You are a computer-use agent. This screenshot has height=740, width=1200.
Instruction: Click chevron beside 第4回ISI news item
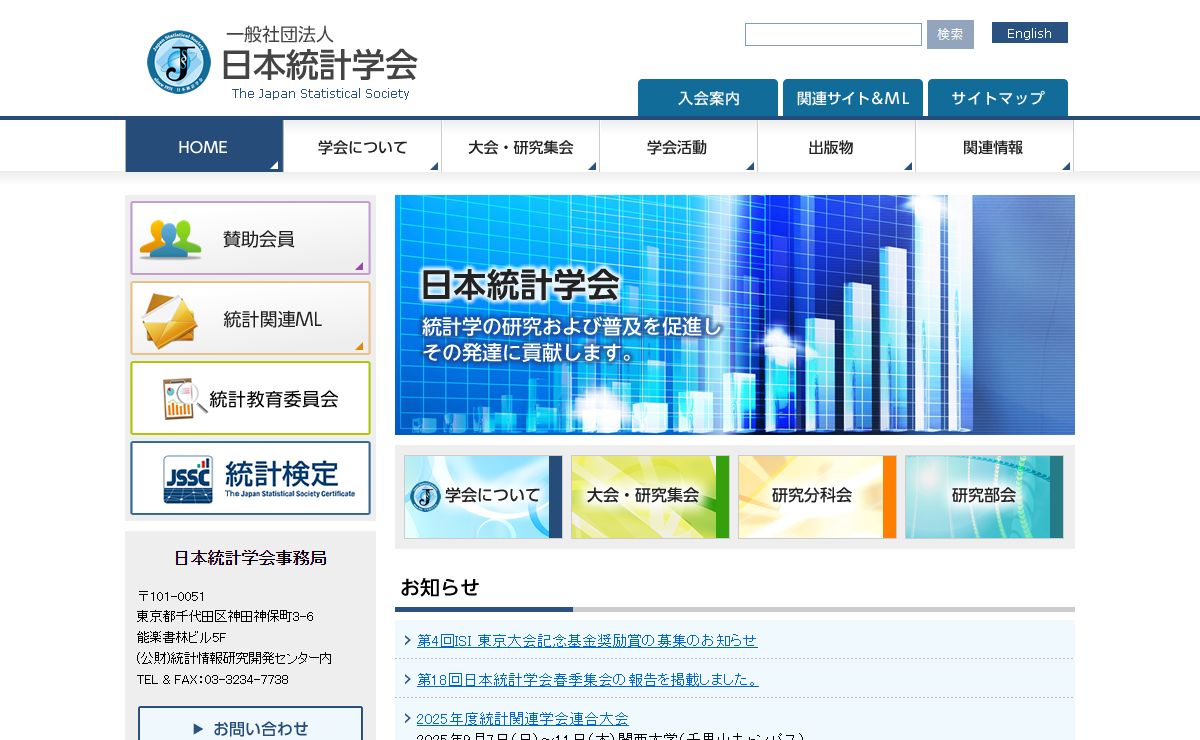[x=408, y=640]
